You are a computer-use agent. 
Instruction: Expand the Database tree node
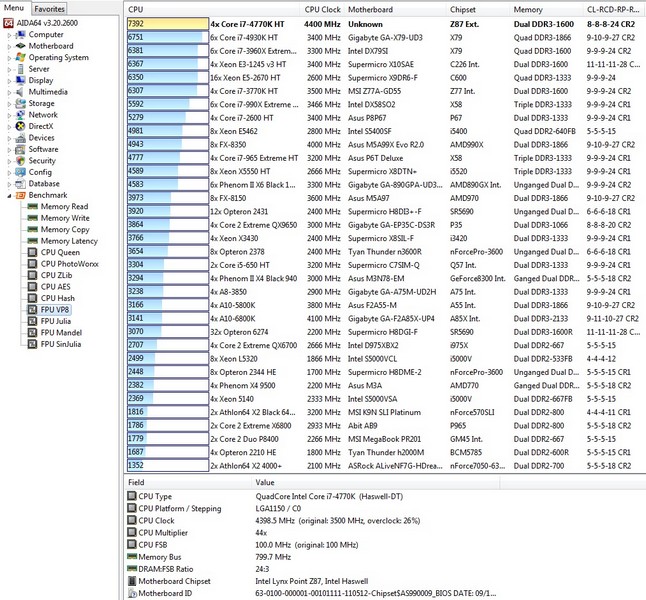pyautogui.click(x=9, y=185)
